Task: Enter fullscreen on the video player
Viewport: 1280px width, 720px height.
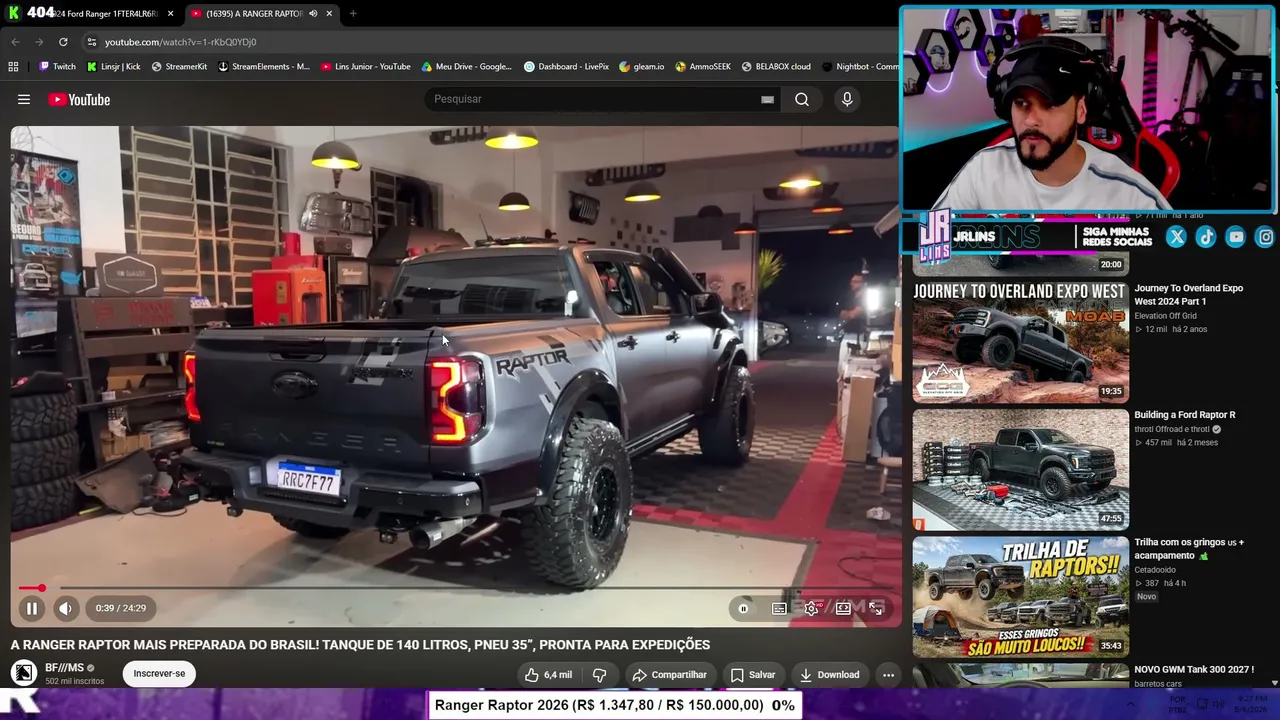Action: (876, 608)
